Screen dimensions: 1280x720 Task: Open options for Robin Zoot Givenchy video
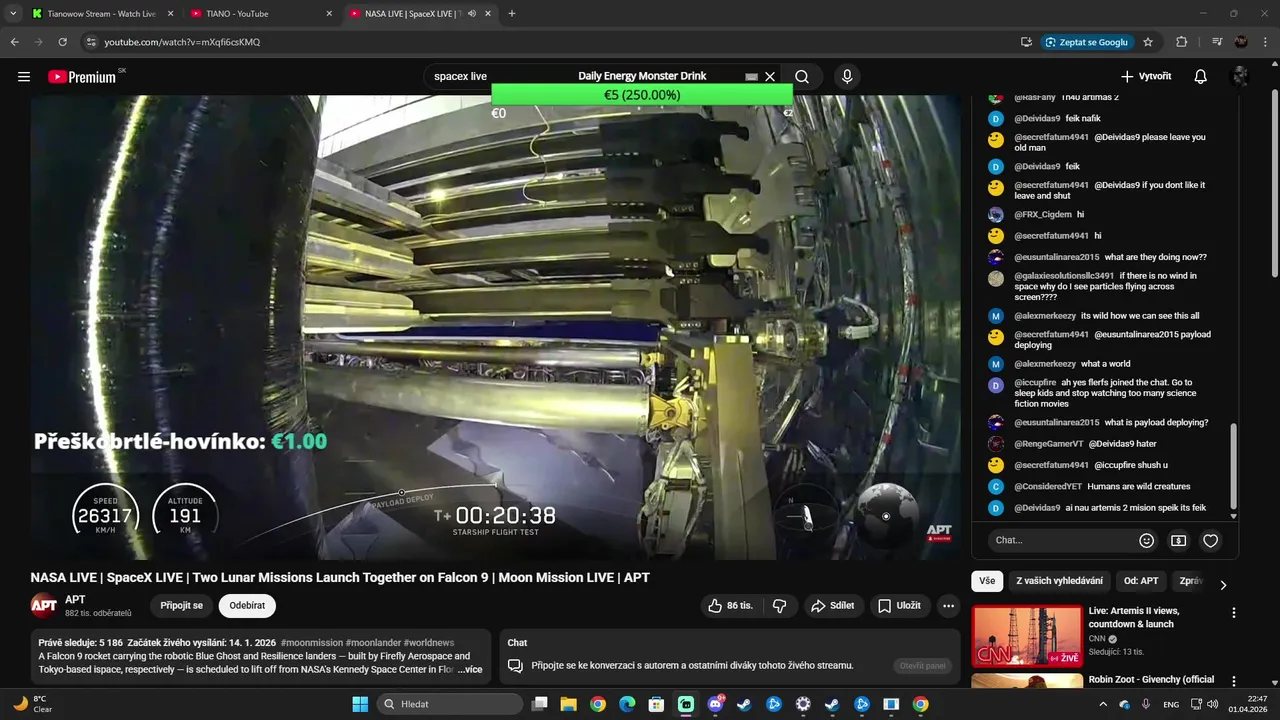(x=1233, y=682)
